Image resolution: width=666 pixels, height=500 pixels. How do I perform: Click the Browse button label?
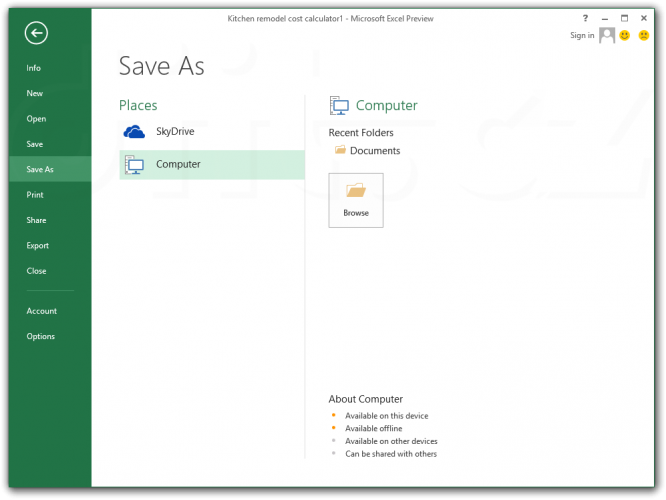click(x=356, y=213)
